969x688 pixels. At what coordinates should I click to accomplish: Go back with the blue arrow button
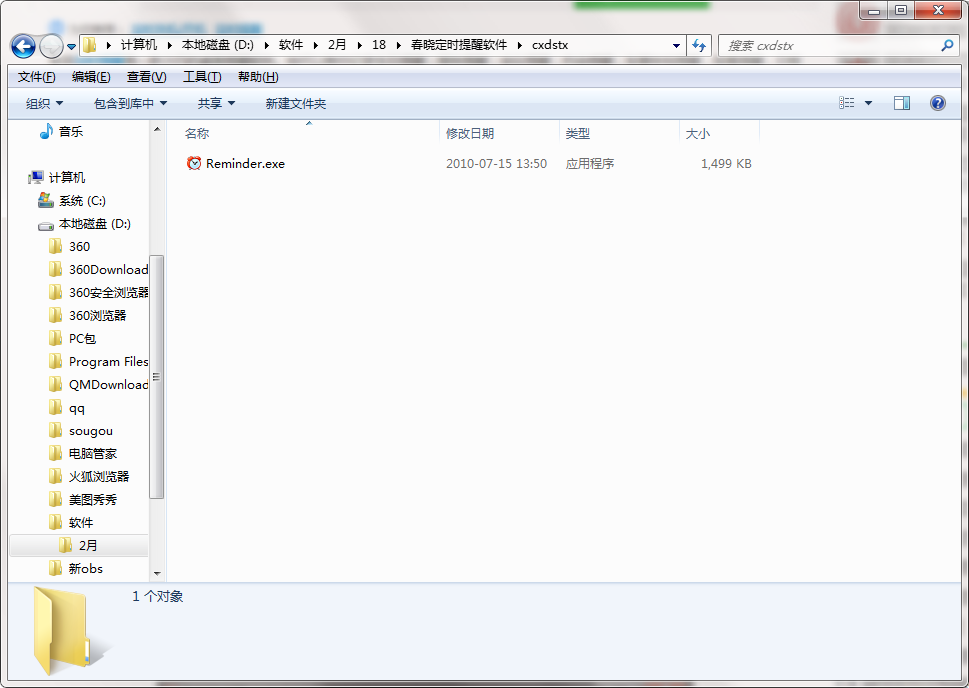coord(23,46)
